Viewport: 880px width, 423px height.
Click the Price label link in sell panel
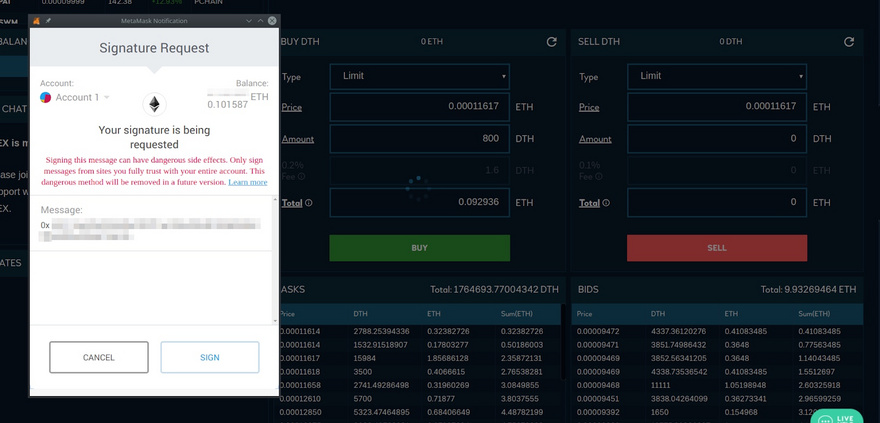589,107
